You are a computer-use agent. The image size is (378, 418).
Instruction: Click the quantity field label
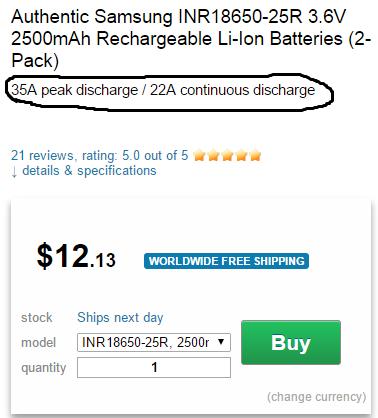click(44, 368)
